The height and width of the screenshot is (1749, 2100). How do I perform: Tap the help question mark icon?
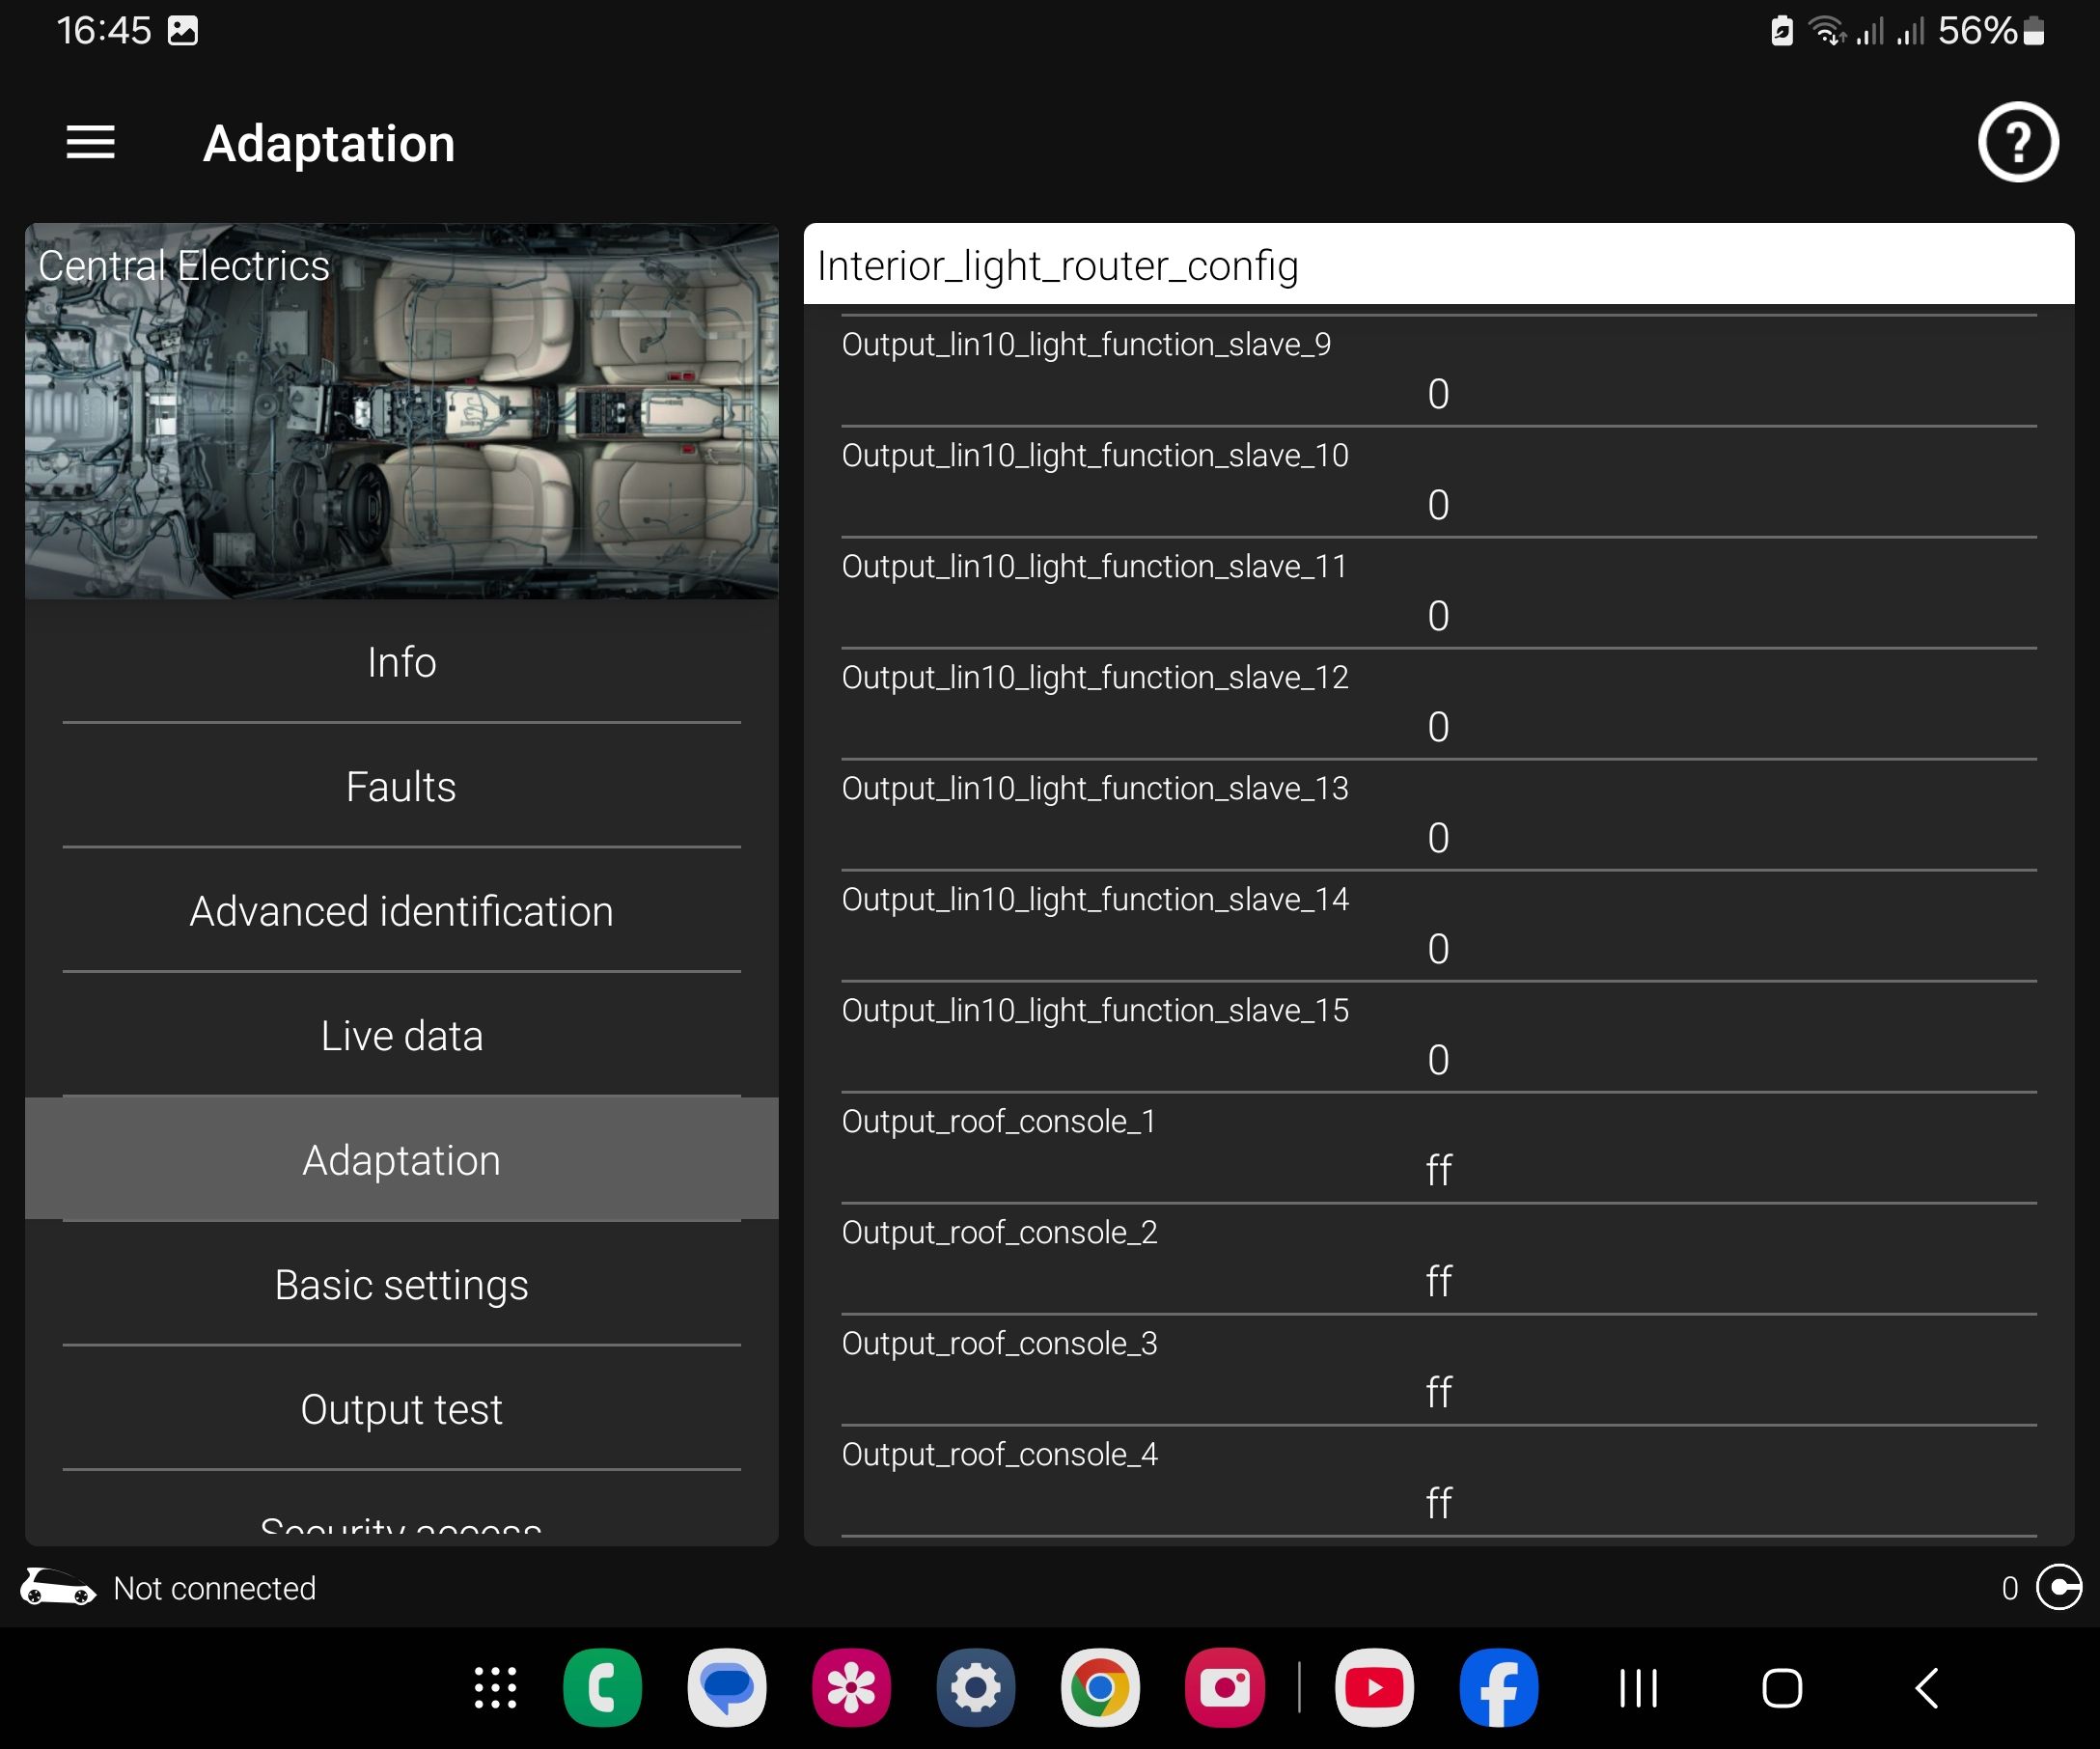(x=2016, y=142)
